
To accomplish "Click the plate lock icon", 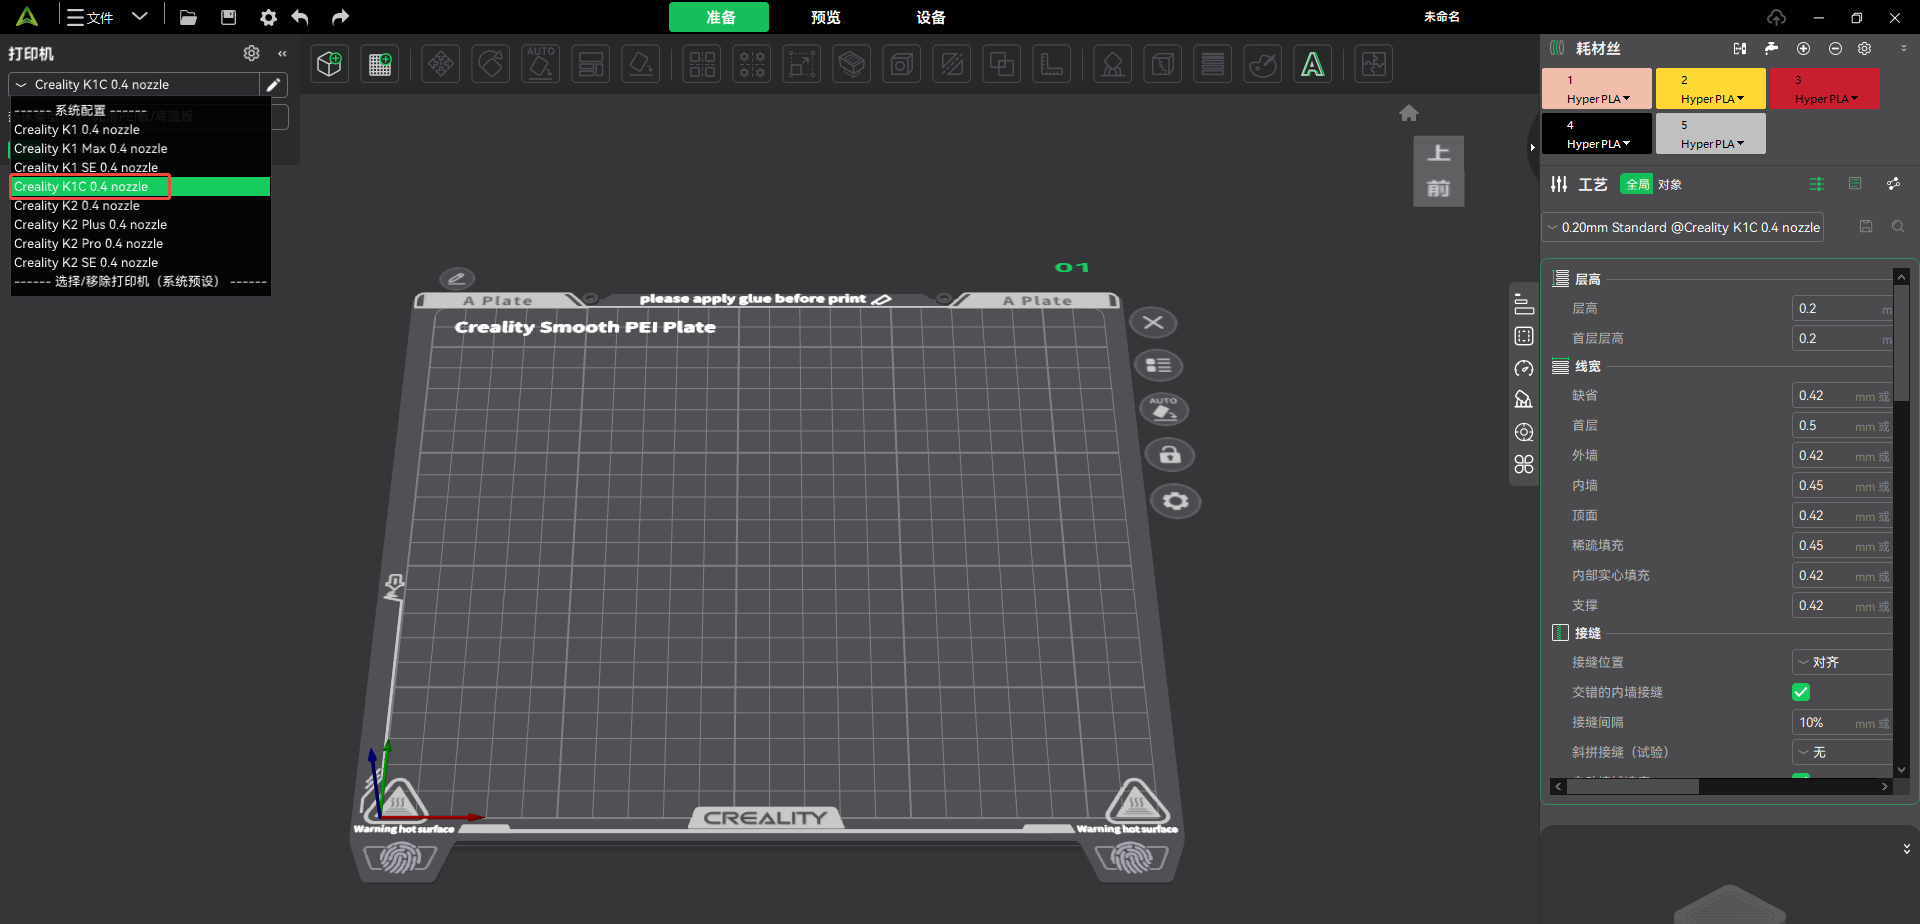I will click(x=1170, y=455).
